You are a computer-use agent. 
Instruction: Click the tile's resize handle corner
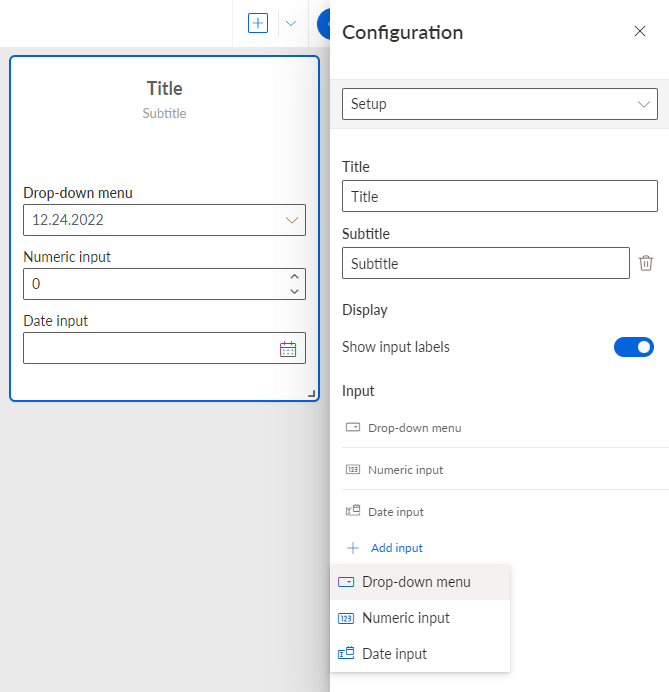[x=312, y=394]
